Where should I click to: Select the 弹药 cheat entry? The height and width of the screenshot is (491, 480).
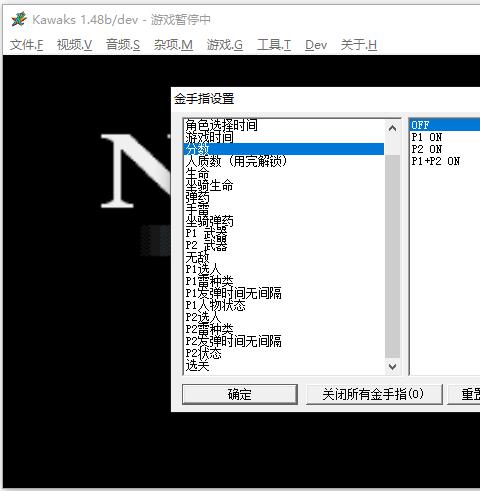[284, 197]
